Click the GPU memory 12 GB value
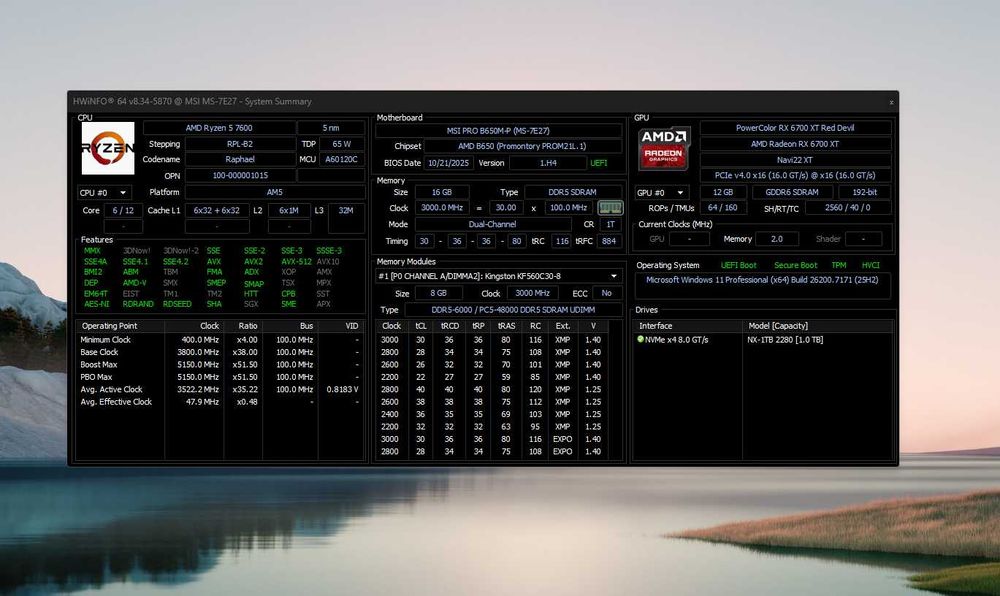 click(x=723, y=192)
